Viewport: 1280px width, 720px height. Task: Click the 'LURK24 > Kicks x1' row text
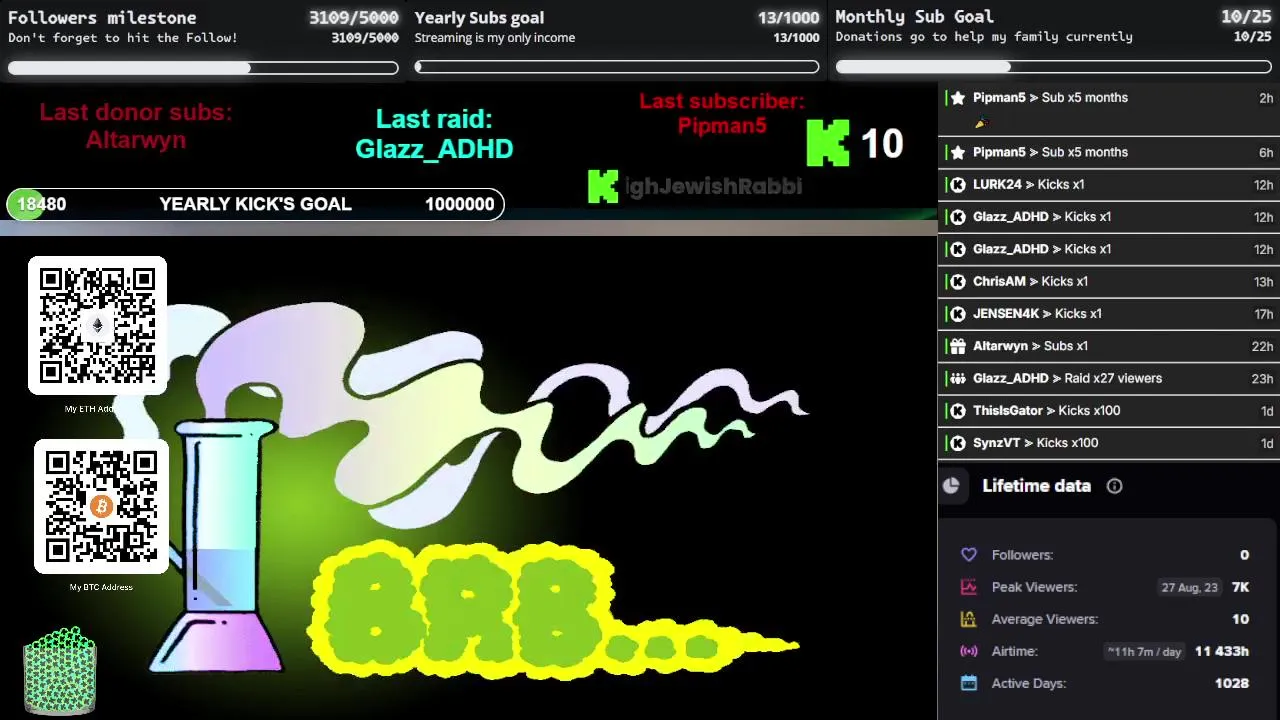click(1028, 185)
